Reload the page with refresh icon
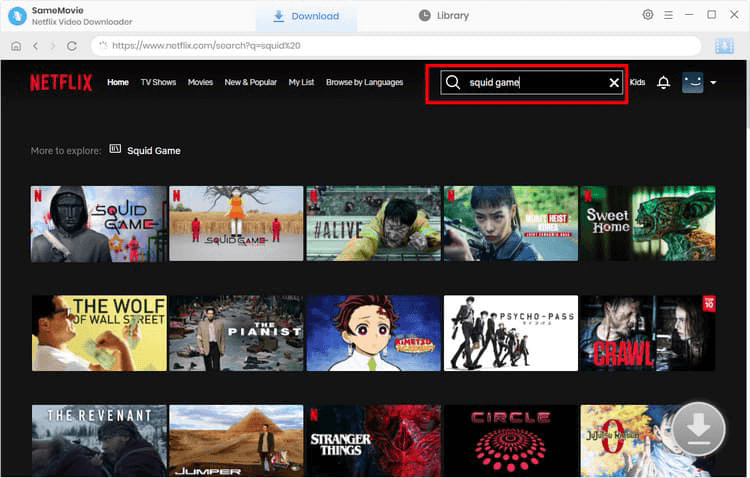The width and height of the screenshot is (750, 478). 72,46
